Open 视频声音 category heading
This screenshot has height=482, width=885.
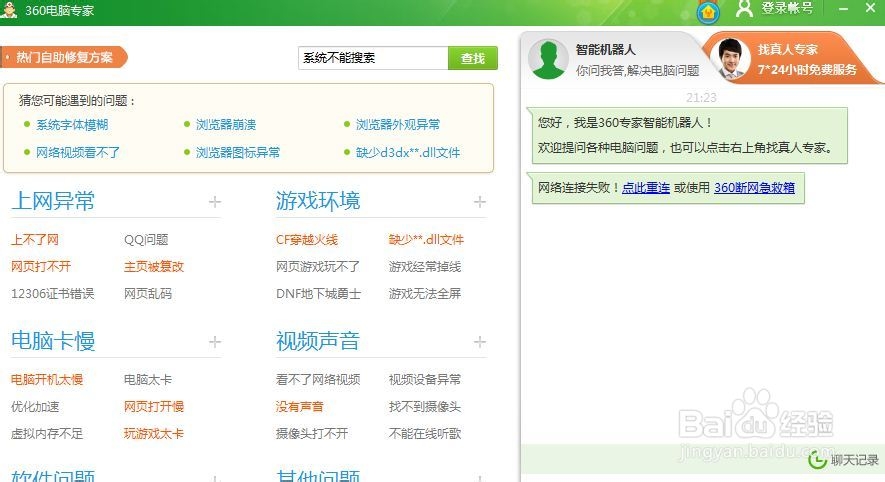(318, 341)
